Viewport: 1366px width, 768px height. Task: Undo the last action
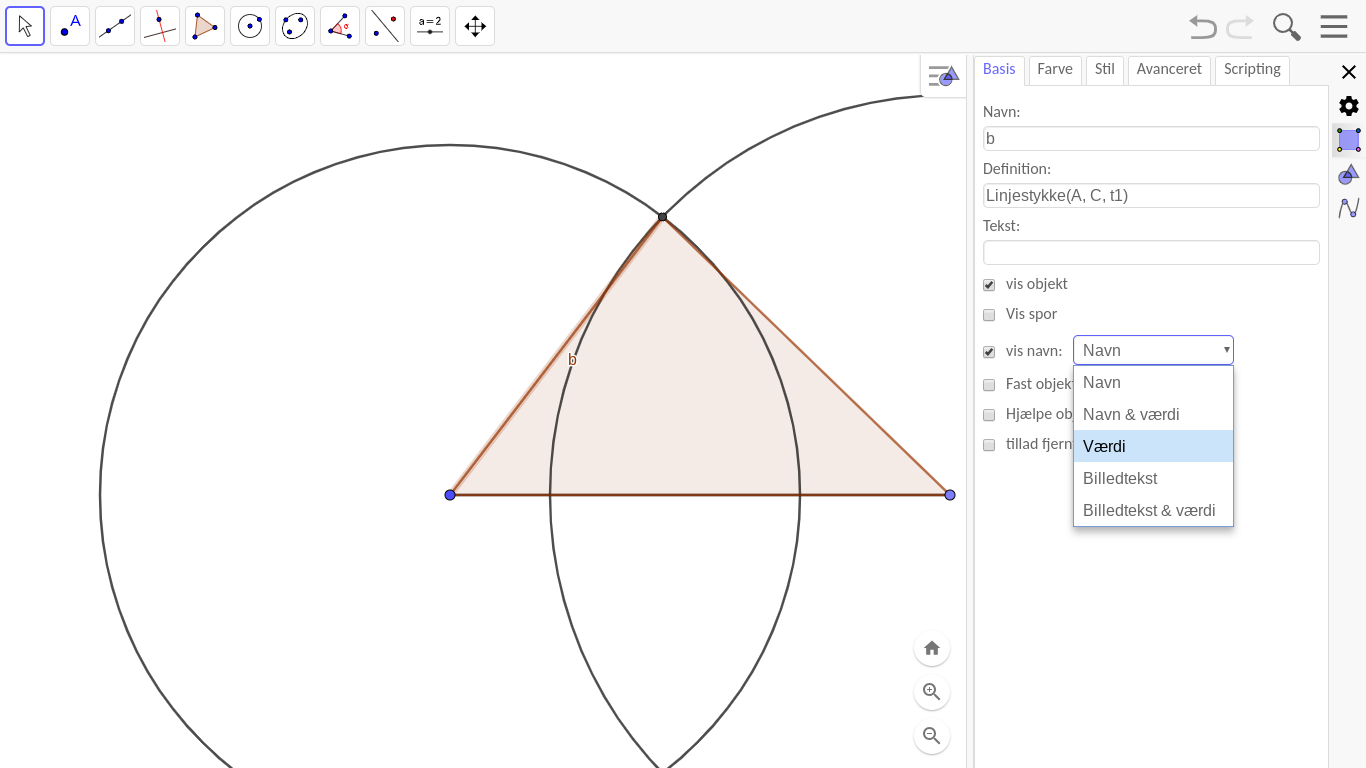[1203, 27]
